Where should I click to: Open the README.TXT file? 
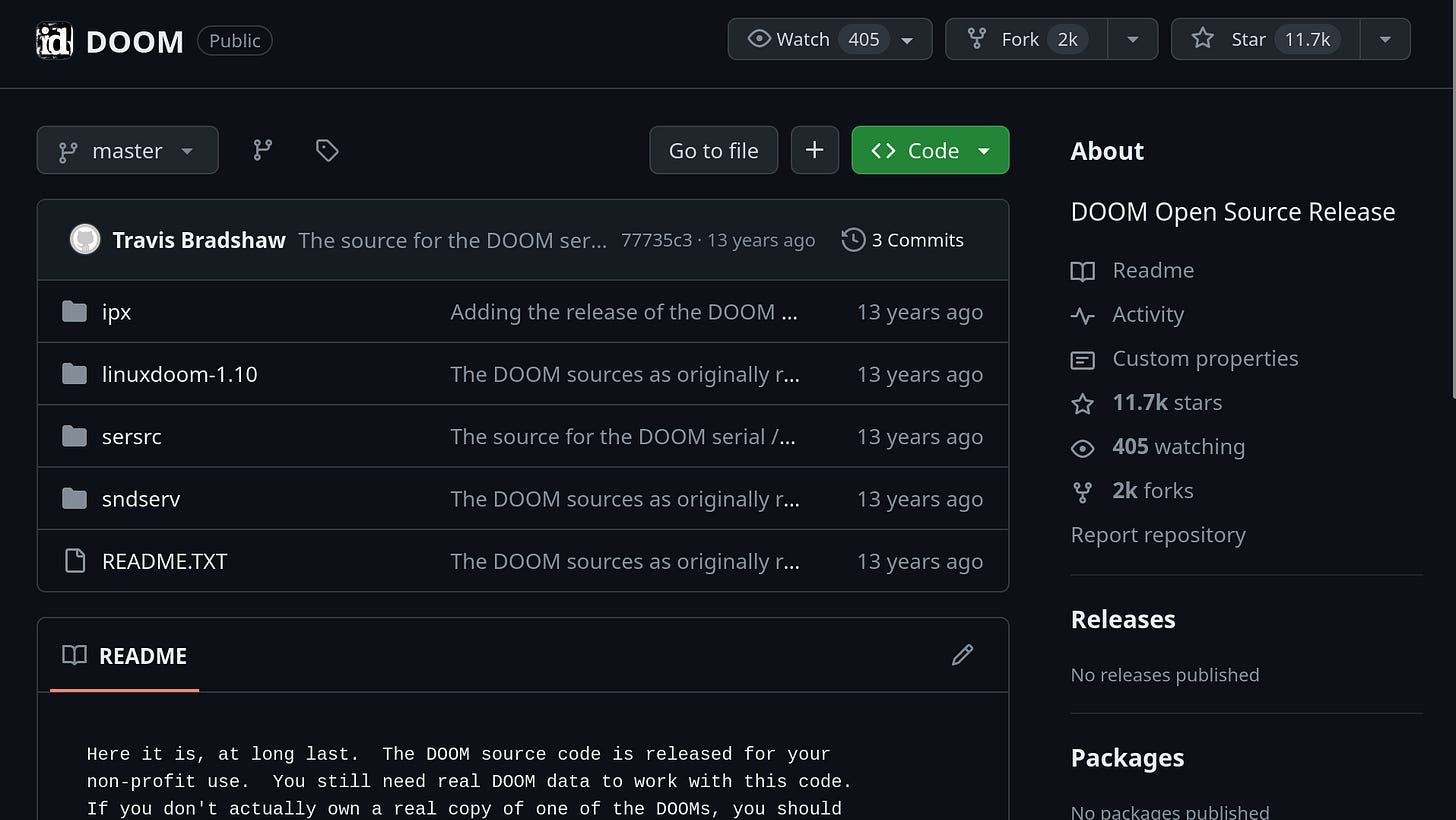[x=165, y=561]
